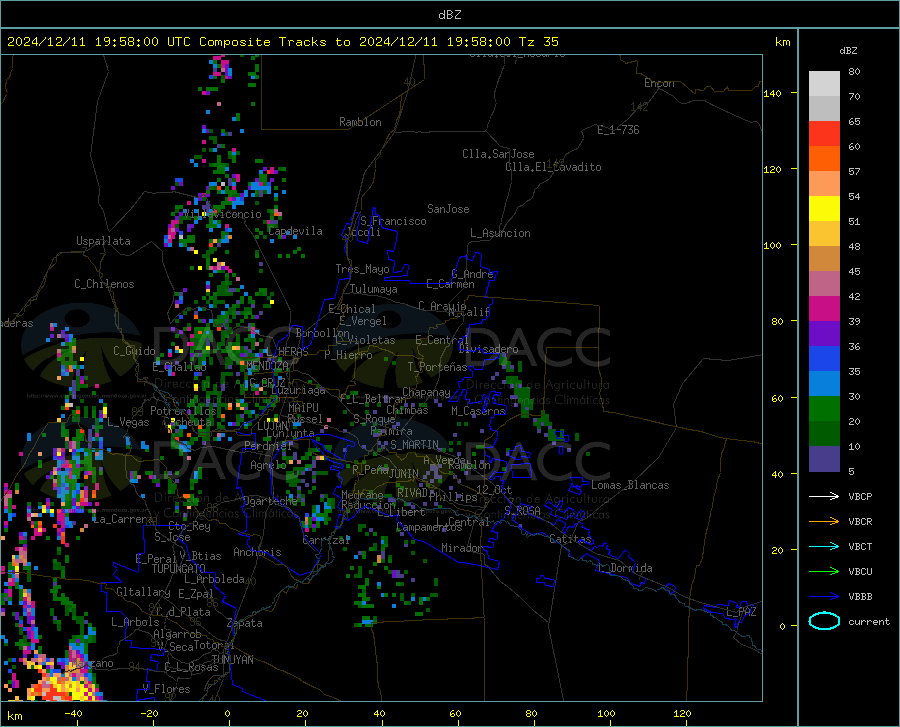This screenshot has width=900, height=727.
Task: Select the yellow 54 dBZ color swatch
Action: pyautogui.click(x=824, y=209)
